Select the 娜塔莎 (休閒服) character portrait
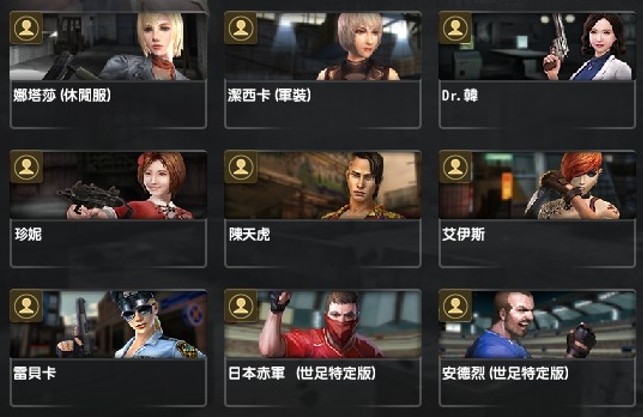643x417 pixels. [x=108, y=46]
